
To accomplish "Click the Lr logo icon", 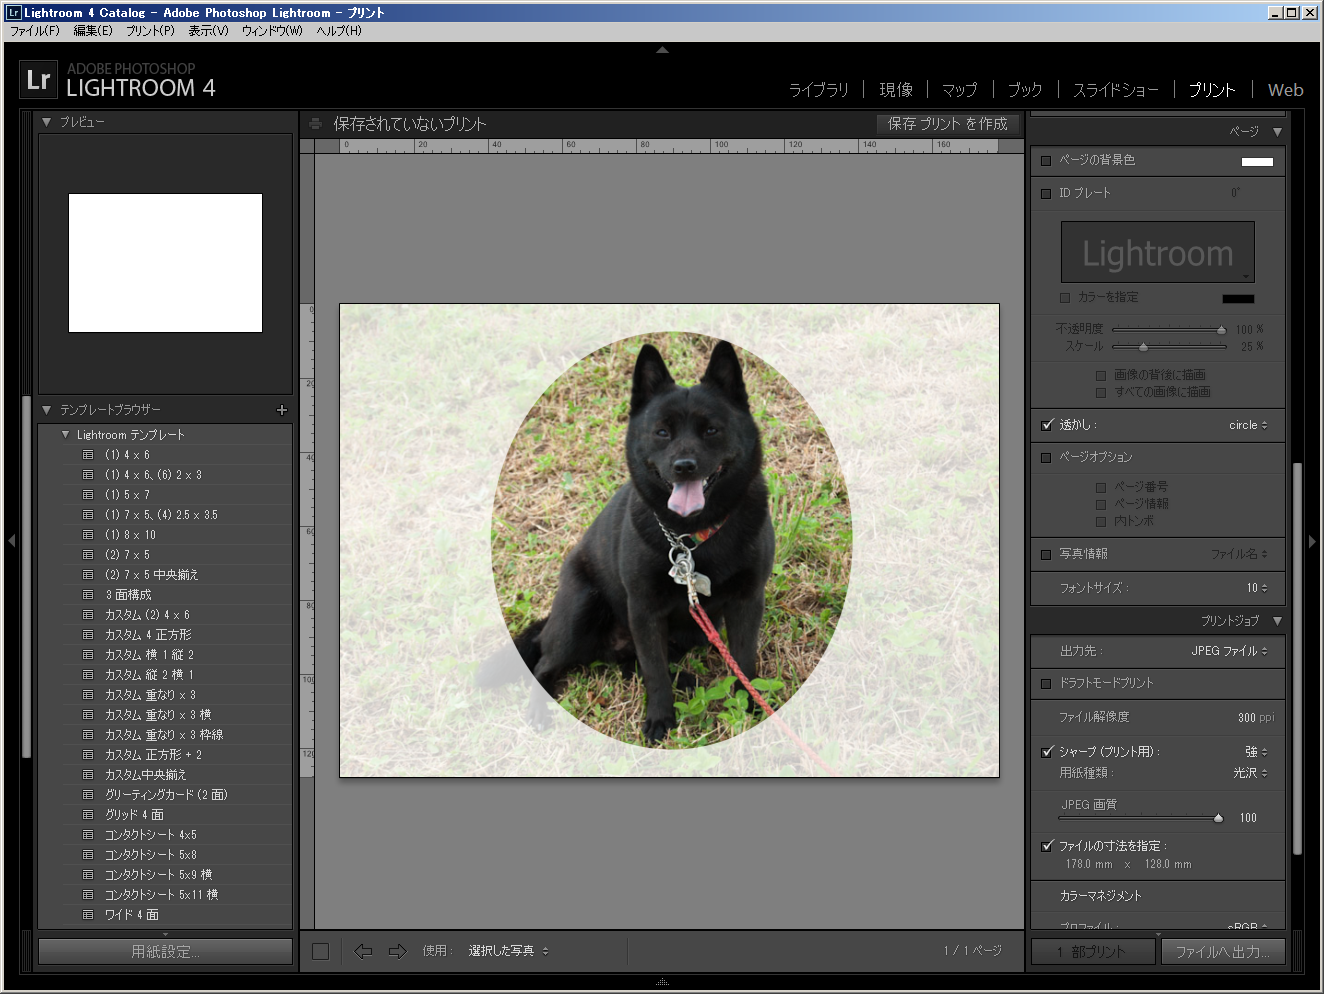I will [38, 80].
